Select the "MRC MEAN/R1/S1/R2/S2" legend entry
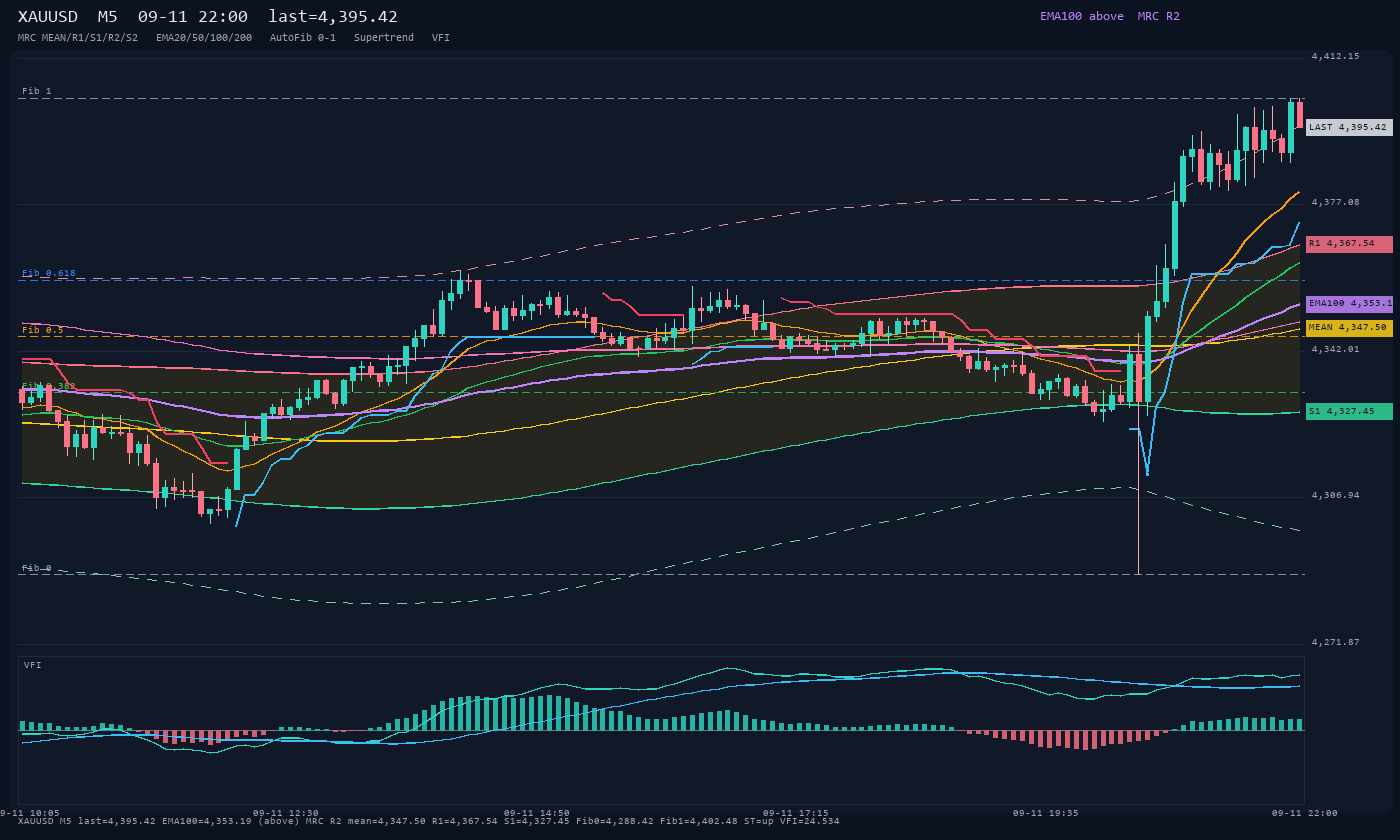The height and width of the screenshot is (840, 1400). point(78,37)
